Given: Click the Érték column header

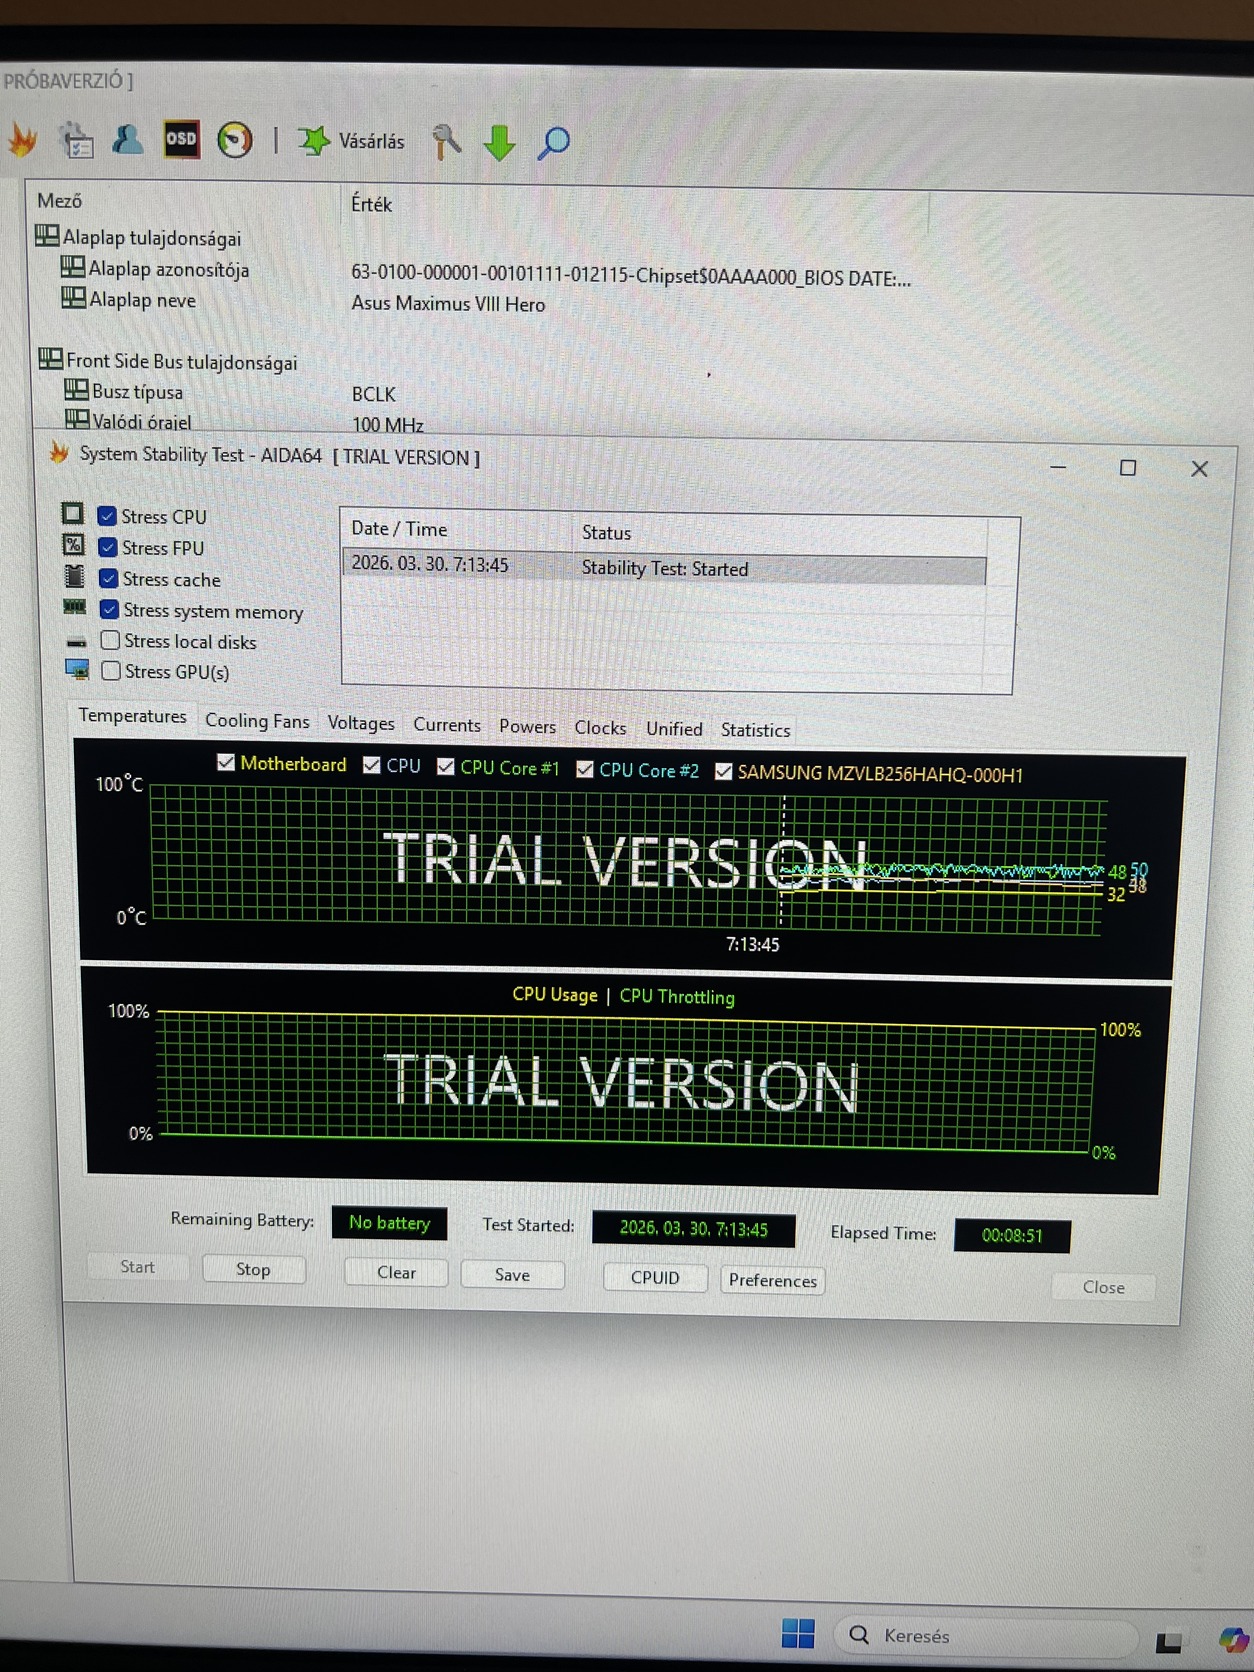Looking at the screenshot, I should [371, 204].
